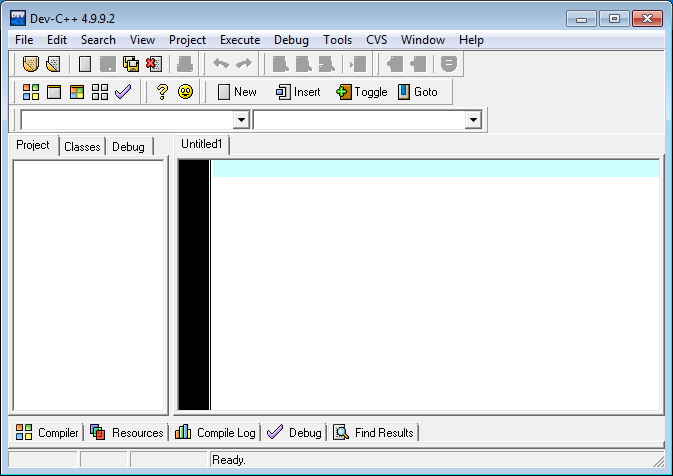Open the Help menu
Image resolution: width=673 pixels, height=476 pixels.
tap(471, 40)
